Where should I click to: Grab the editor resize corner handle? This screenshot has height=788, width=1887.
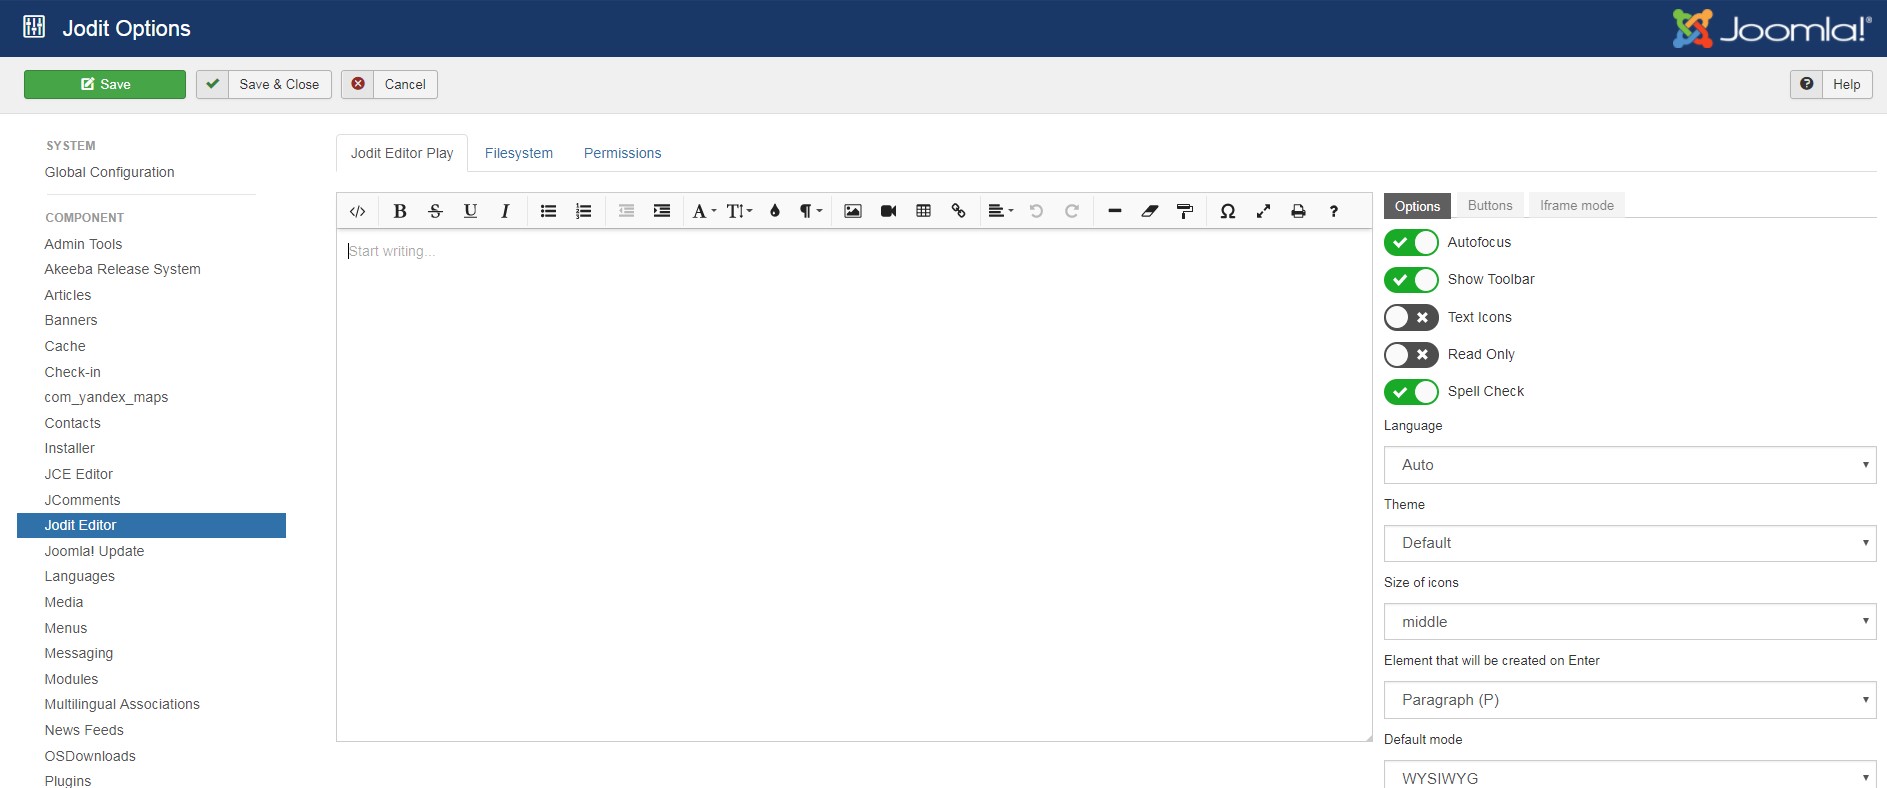1367,737
